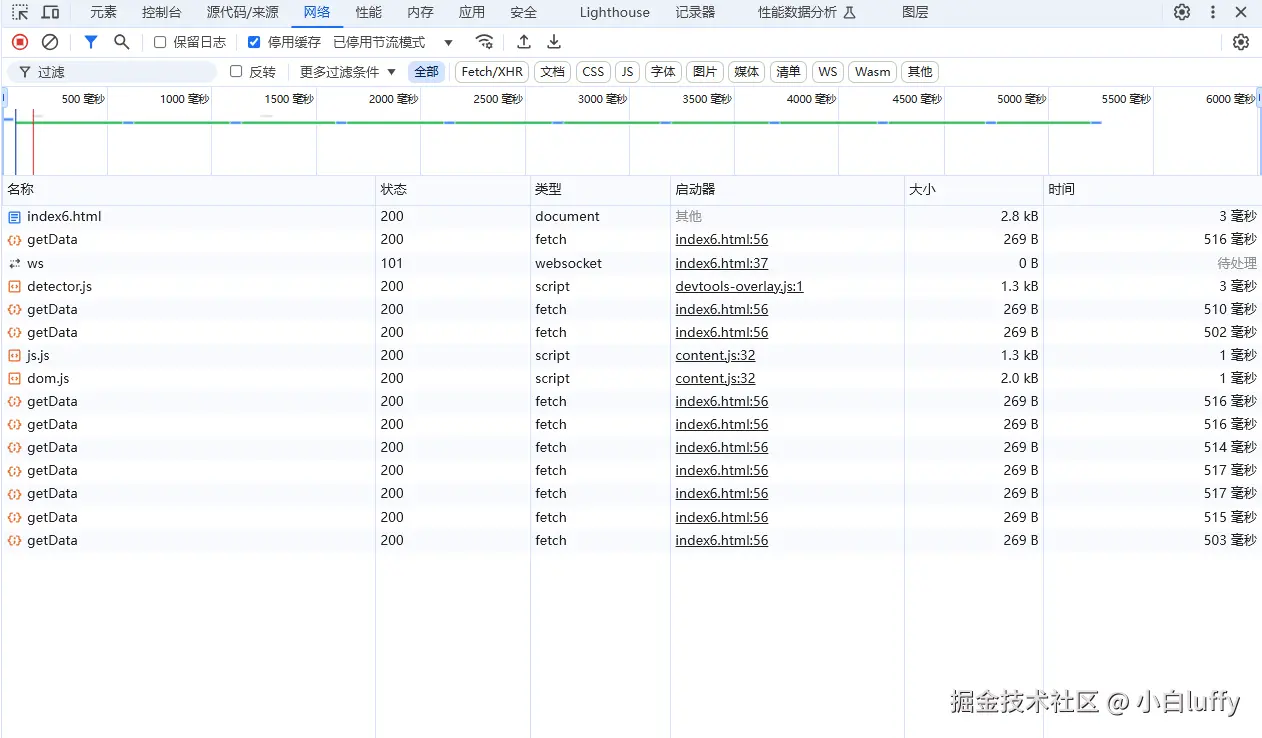Uncheck the 停用缓存 checkbox
1262x738 pixels.
(x=254, y=42)
